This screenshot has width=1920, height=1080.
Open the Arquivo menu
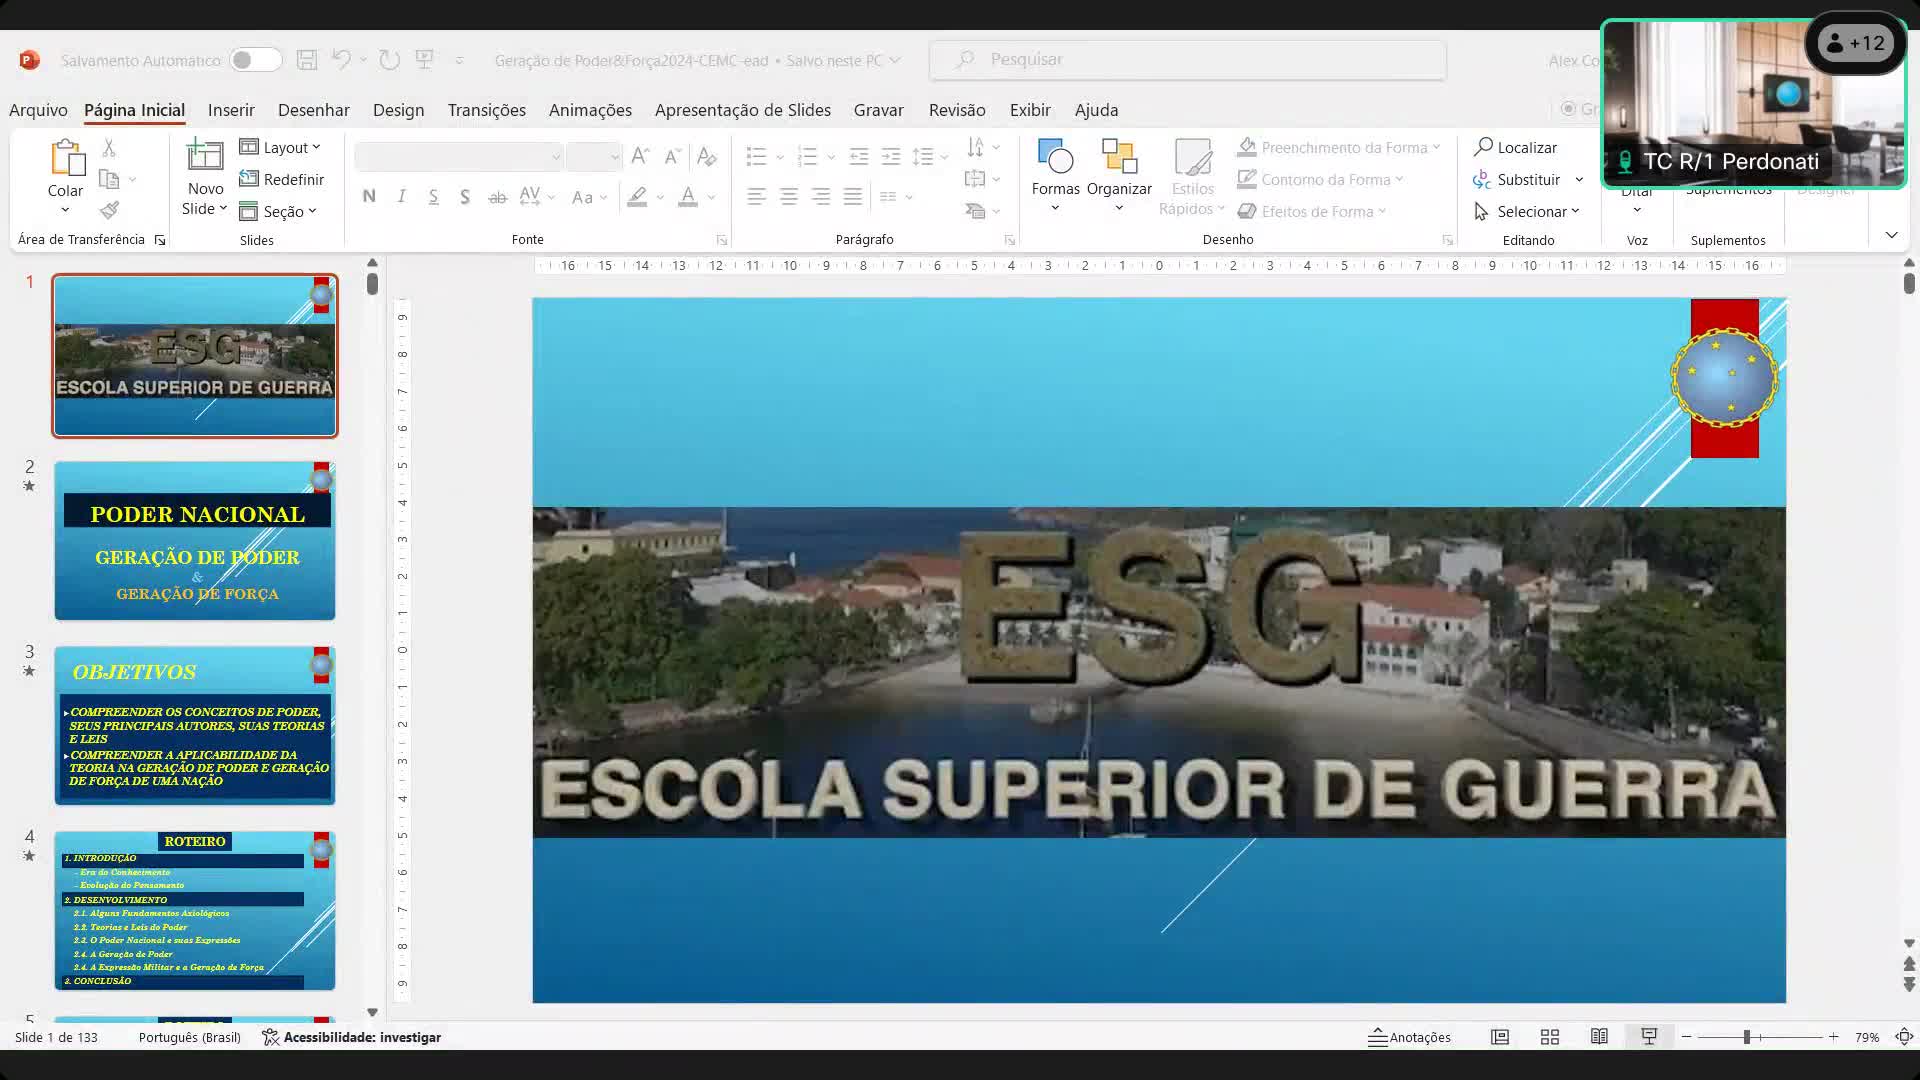point(38,110)
